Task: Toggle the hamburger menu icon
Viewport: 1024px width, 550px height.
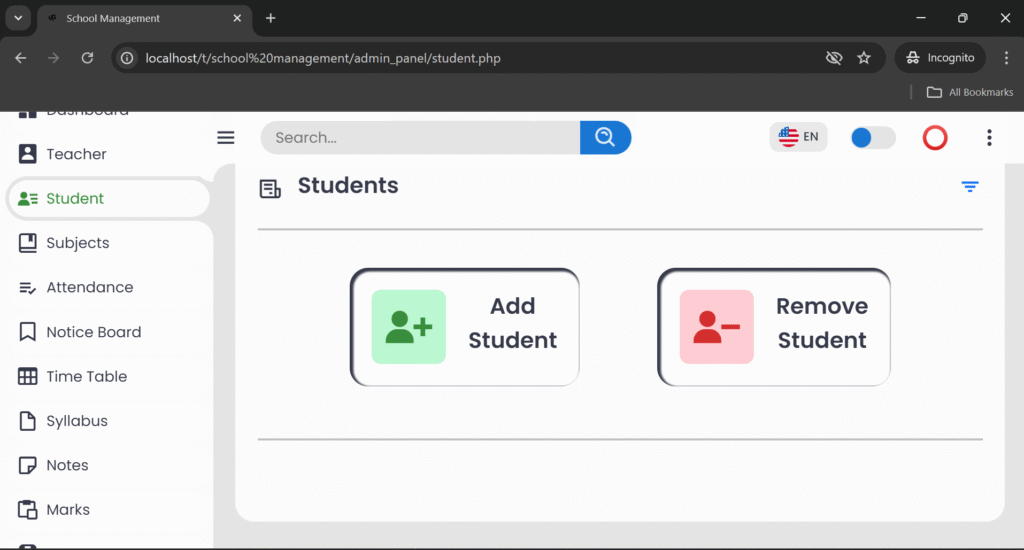Action: click(x=226, y=138)
